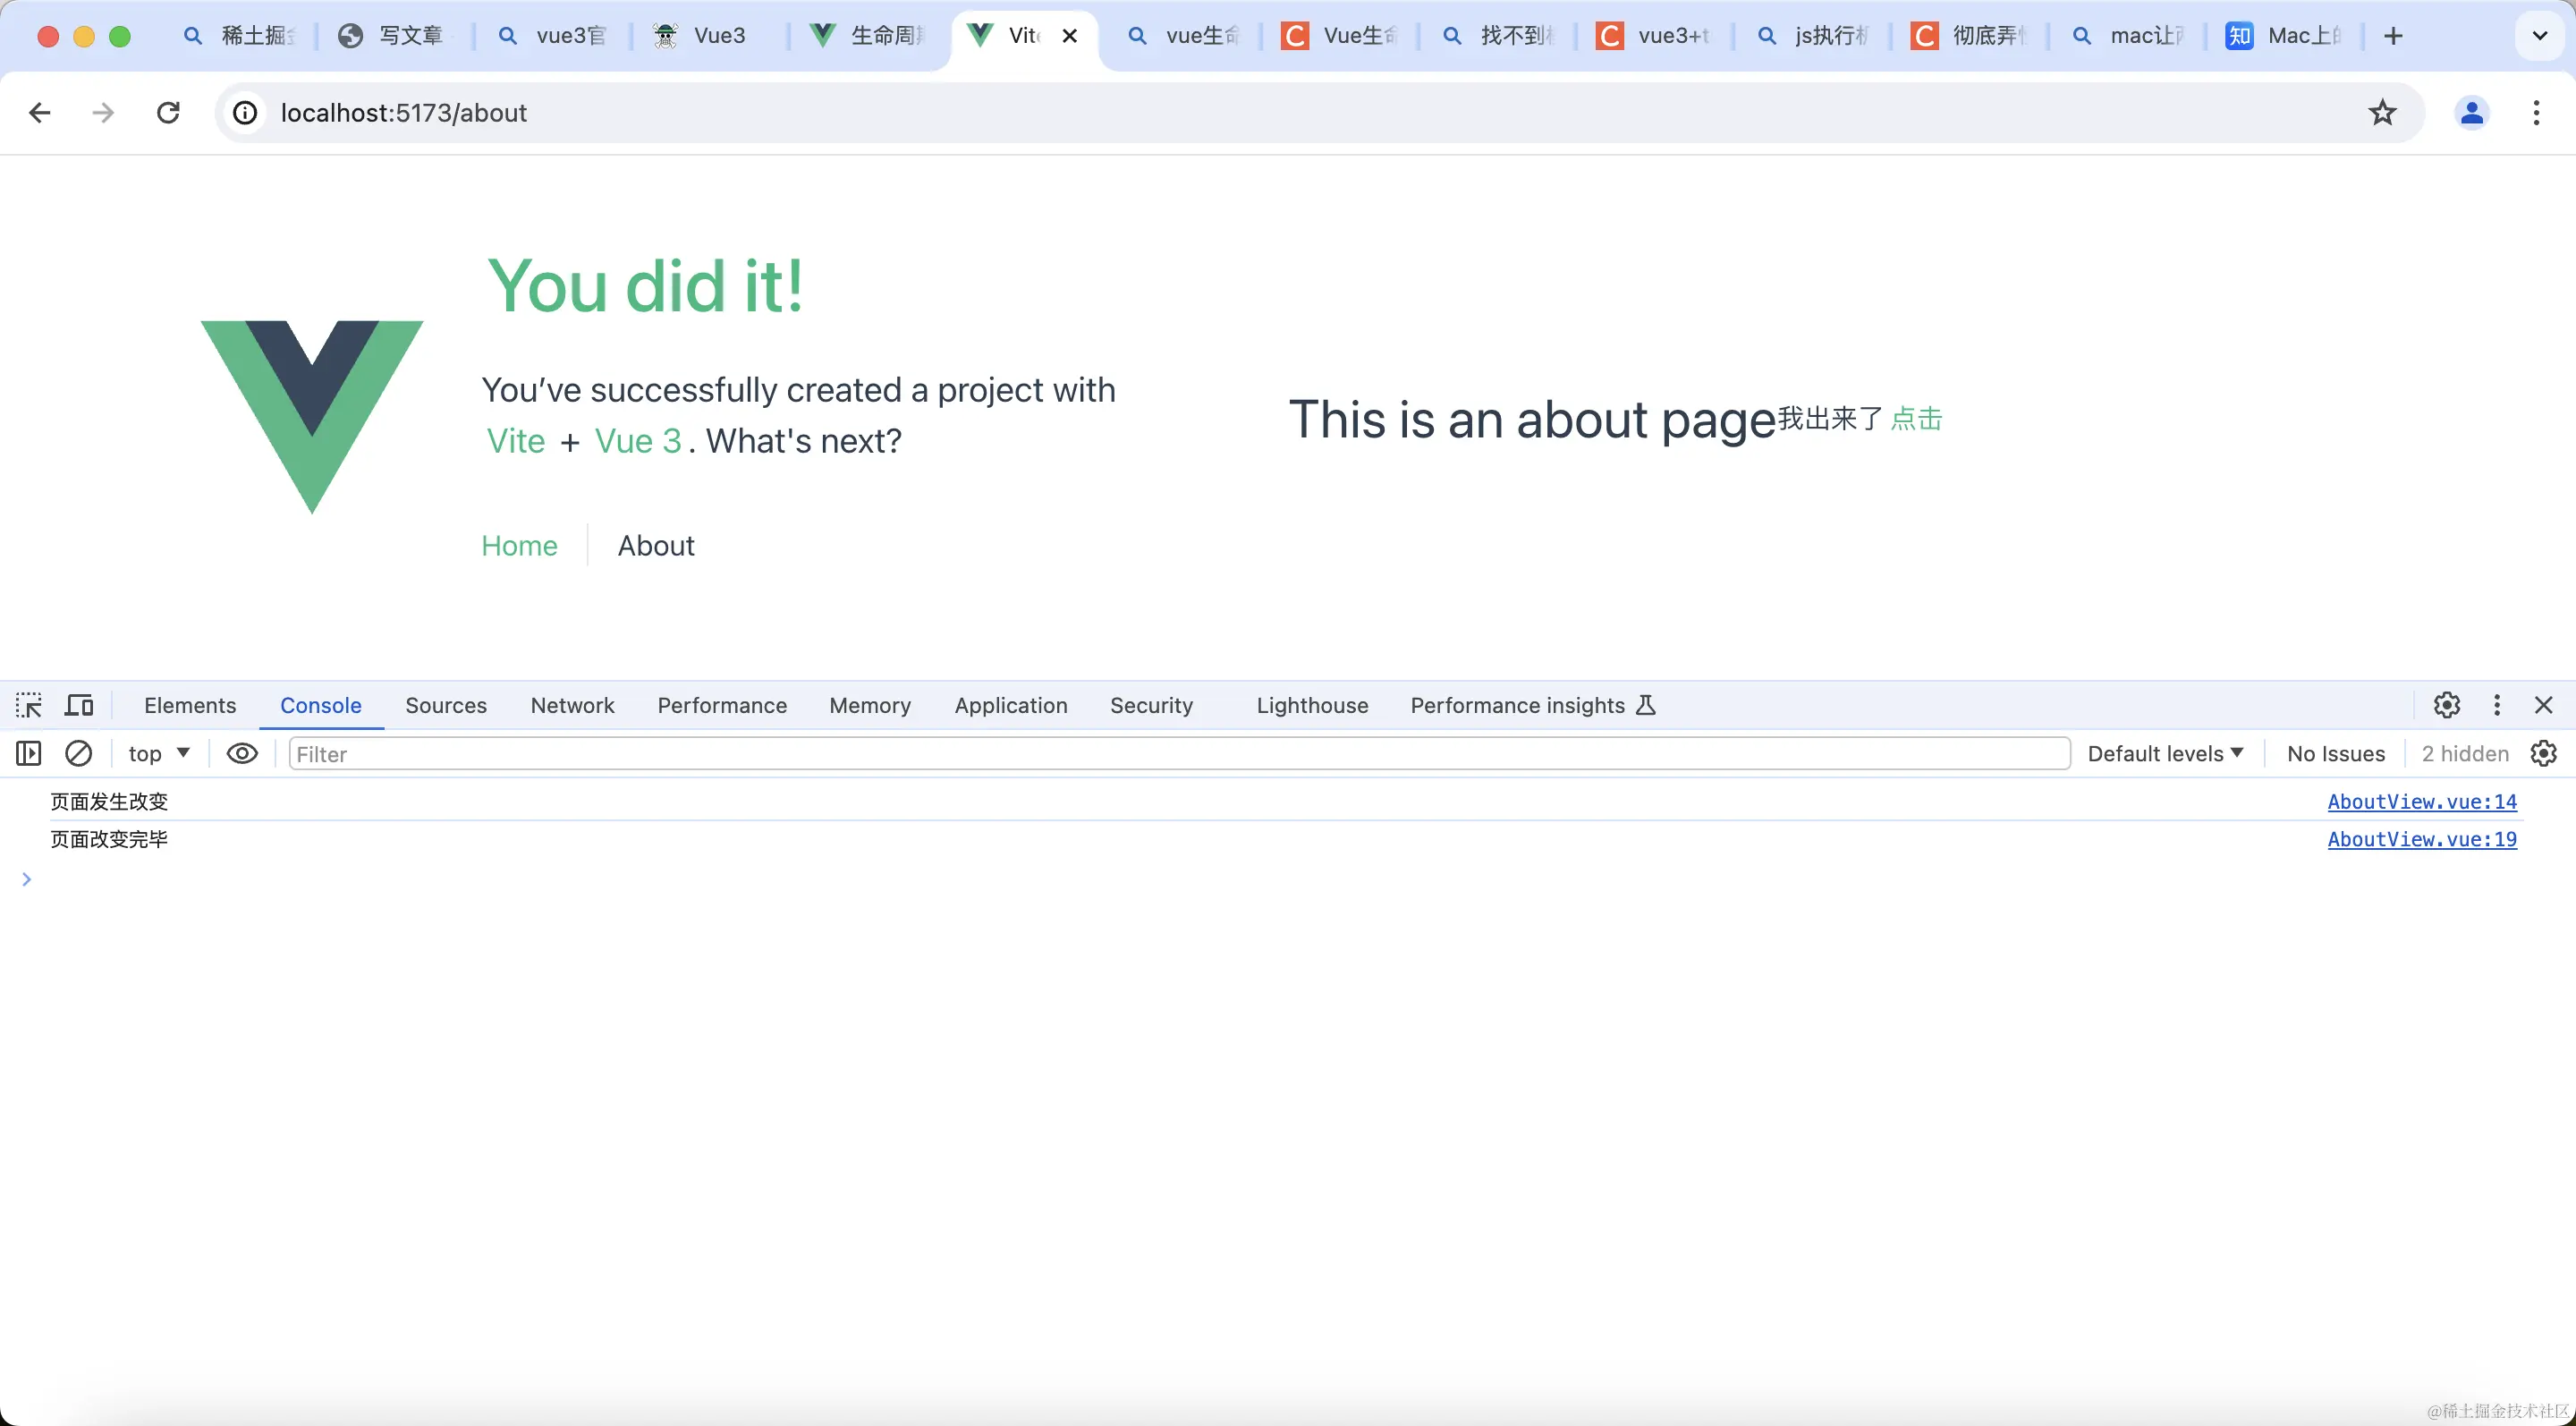Click the live expression eye icon
The height and width of the screenshot is (1426, 2576).
coord(242,753)
